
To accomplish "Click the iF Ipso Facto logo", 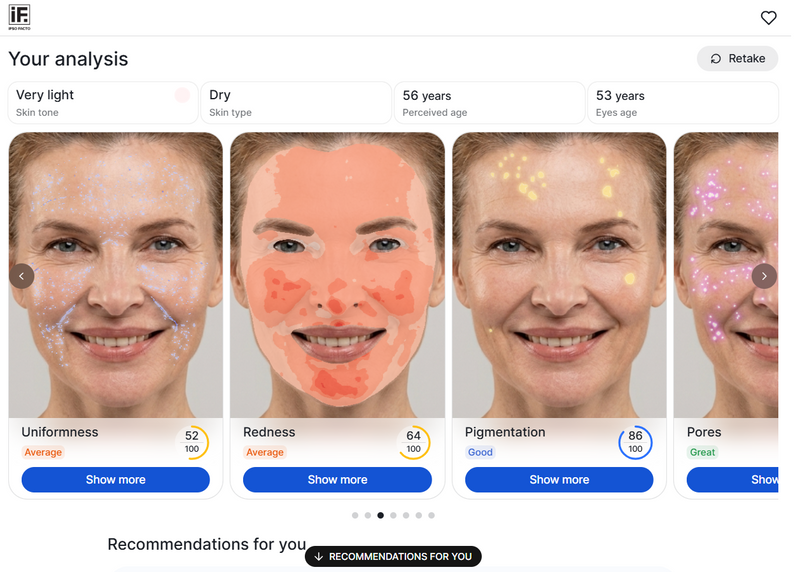I will pyautogui.click(x=19, y=17).
